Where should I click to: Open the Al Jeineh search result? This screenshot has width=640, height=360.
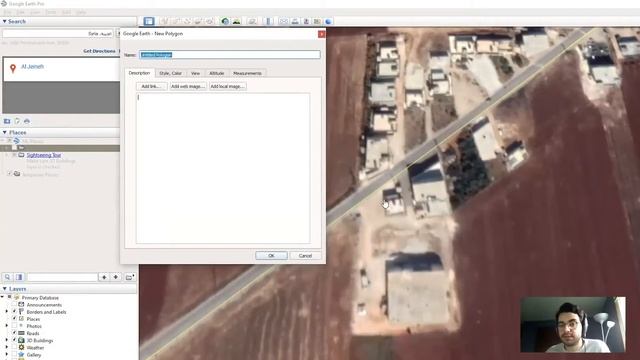(32, 67)
